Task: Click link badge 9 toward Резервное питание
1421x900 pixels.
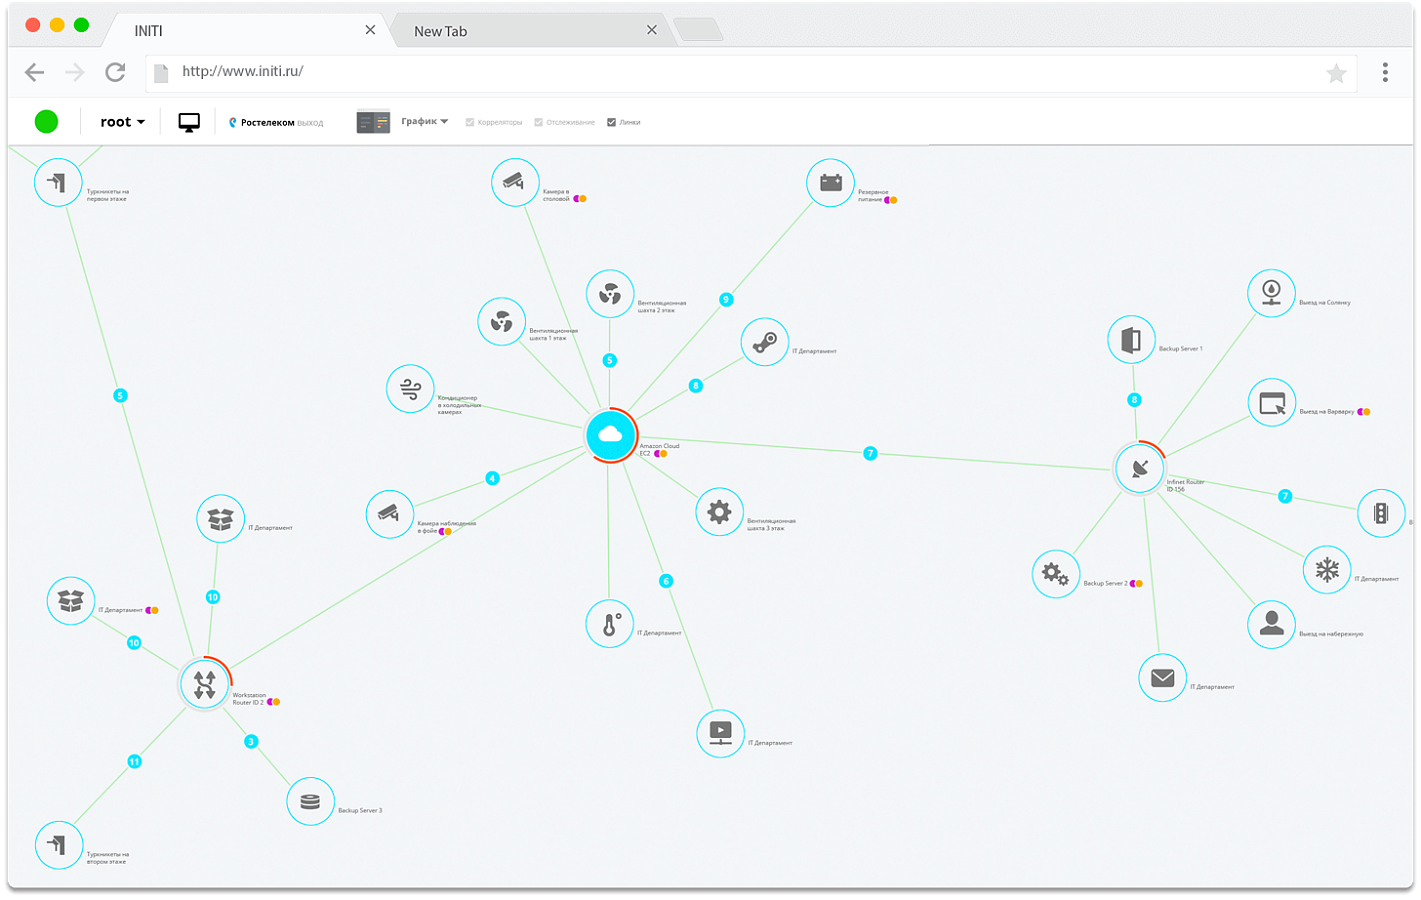Action: [726, 299]
